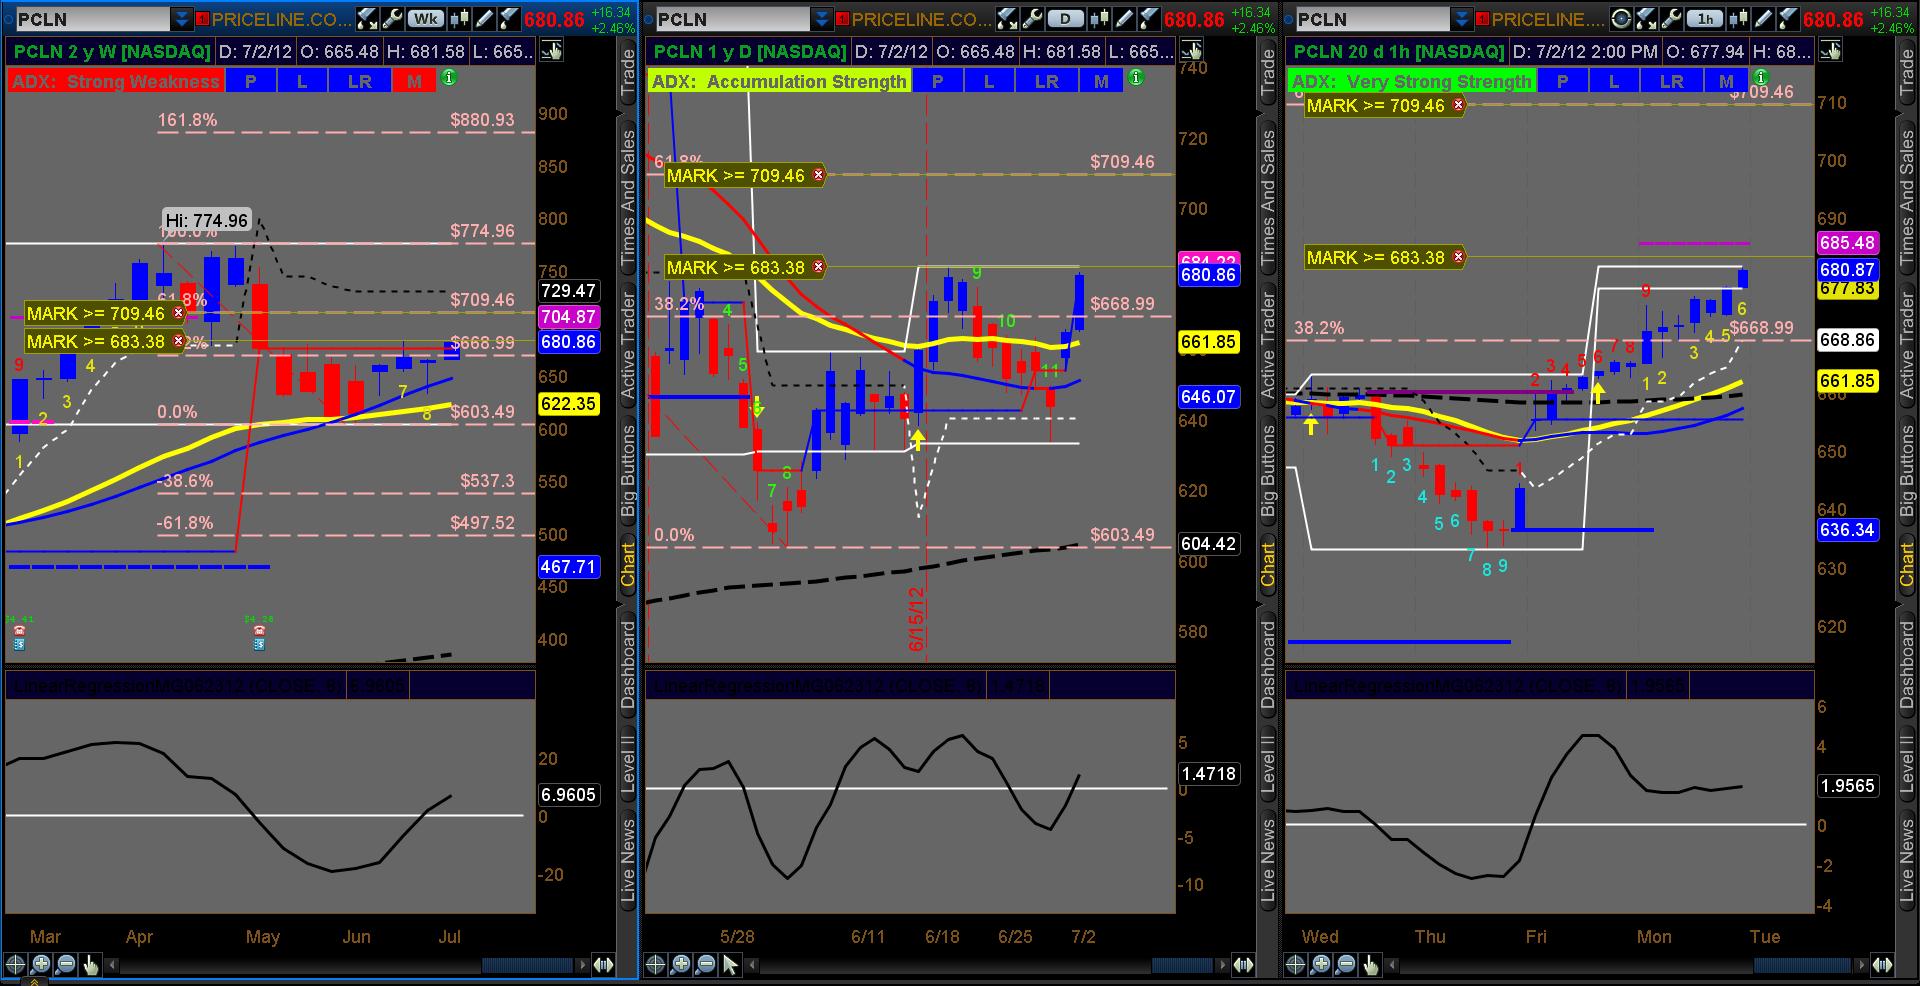Click the hand pointer icon beside daily chart header
Viewport: 1920px width, 986px height.
[1191, 51]
